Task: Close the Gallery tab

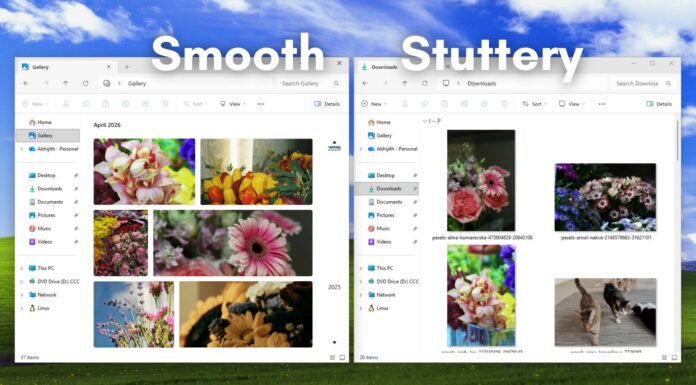Action: [x=109, y=67]
